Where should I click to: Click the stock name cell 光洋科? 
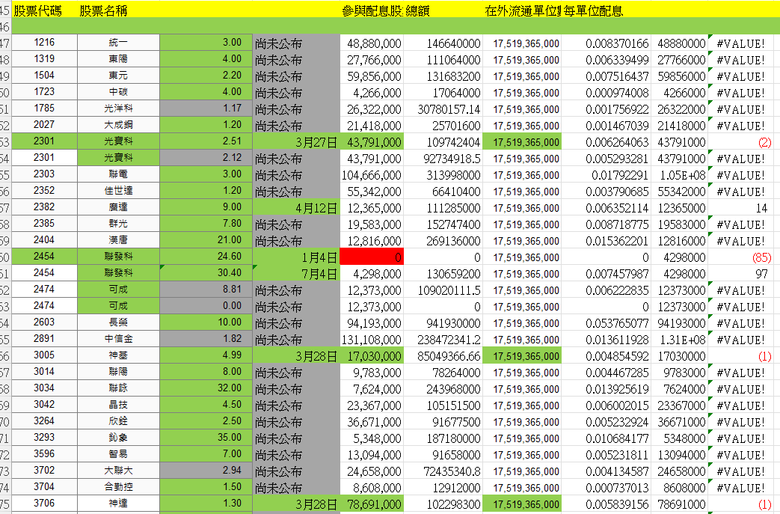(x=118, y=108)
